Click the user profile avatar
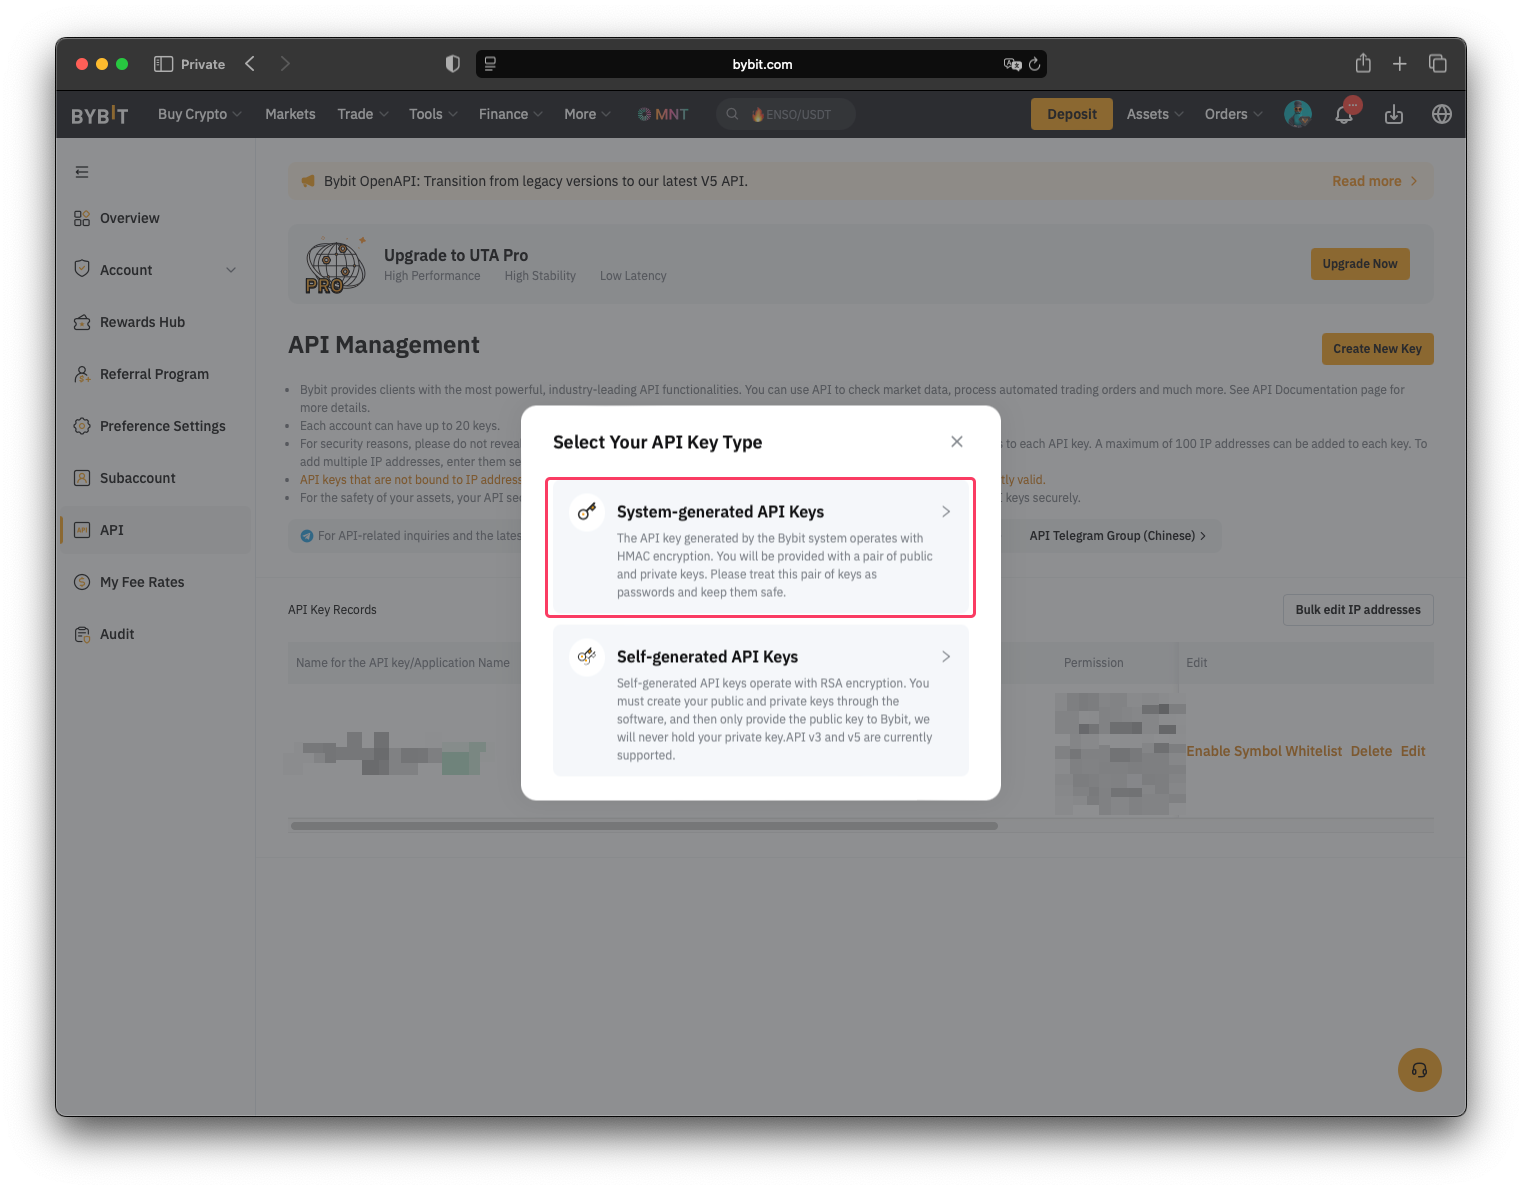This screenshot has width=1522, height=1190. click(1297, 114)
